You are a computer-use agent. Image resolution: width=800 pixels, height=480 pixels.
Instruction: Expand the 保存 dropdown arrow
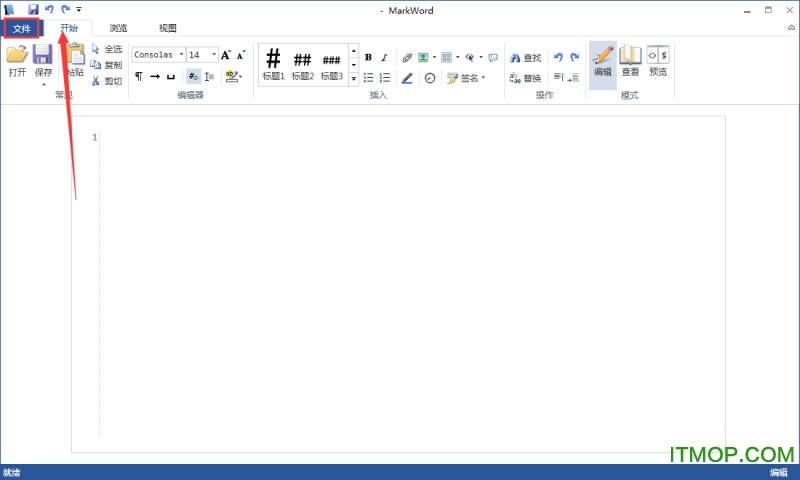point(43,84)
